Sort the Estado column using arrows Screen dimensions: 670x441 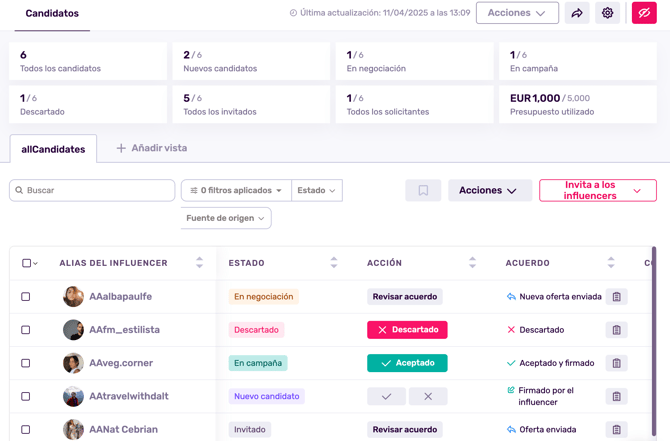(x=334, y=263)
